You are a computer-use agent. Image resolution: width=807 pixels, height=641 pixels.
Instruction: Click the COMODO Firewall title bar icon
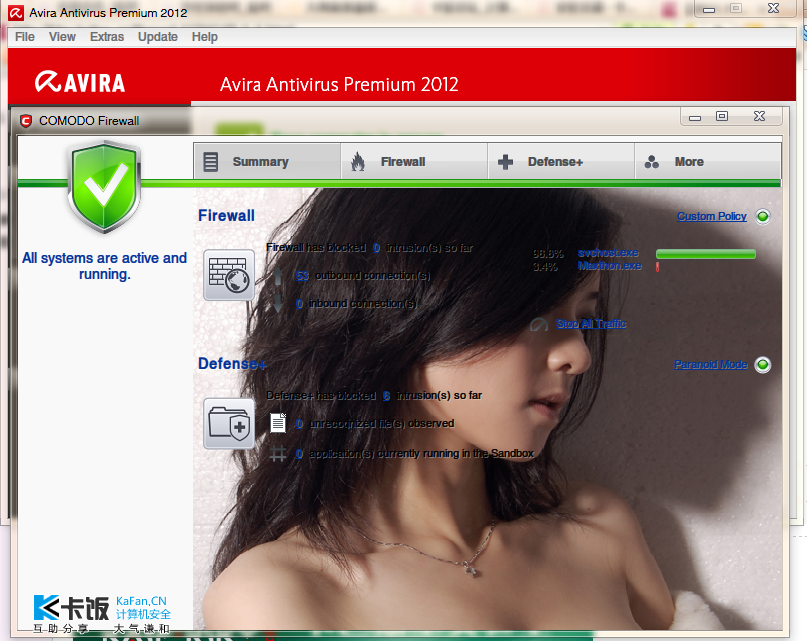[x=26, y=121]
